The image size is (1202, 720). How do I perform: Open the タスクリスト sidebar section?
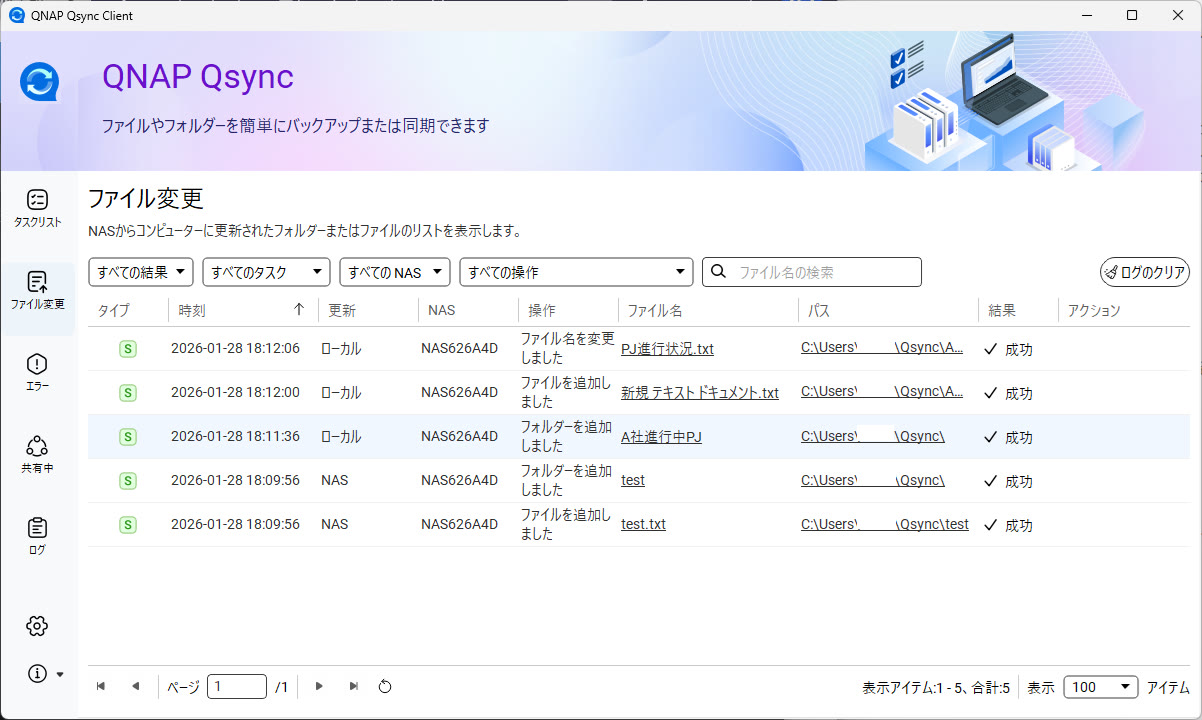coord(37,209)
